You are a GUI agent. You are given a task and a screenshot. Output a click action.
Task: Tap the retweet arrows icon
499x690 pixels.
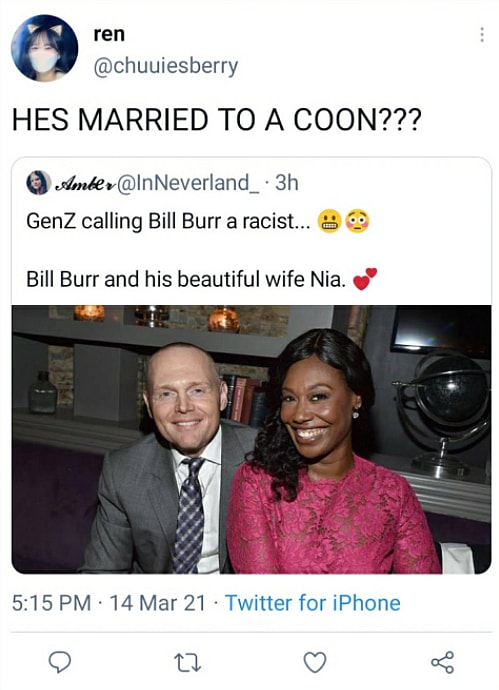(x=187, y=663)
